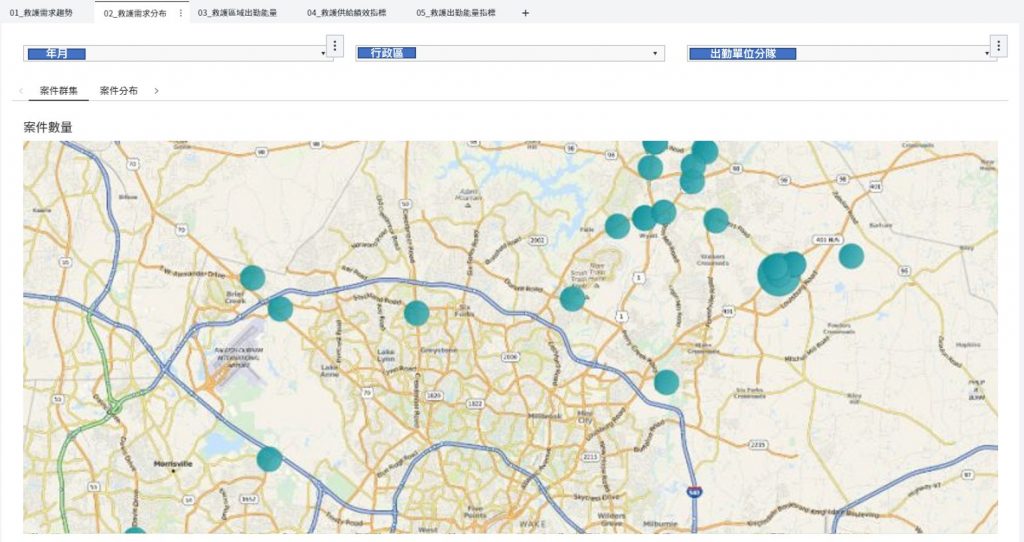
Task: Open kebab menu beside 出勤單位分隊 filter
Action: (x=999, y=46)
